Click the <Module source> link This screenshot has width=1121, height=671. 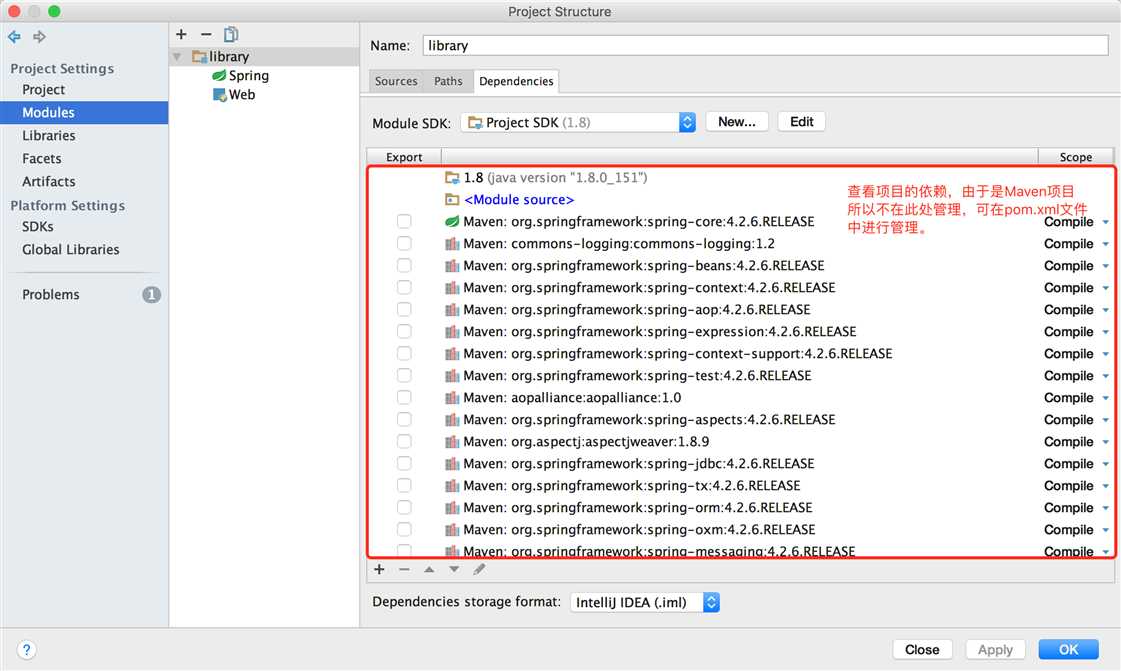(x=519, y=199)
